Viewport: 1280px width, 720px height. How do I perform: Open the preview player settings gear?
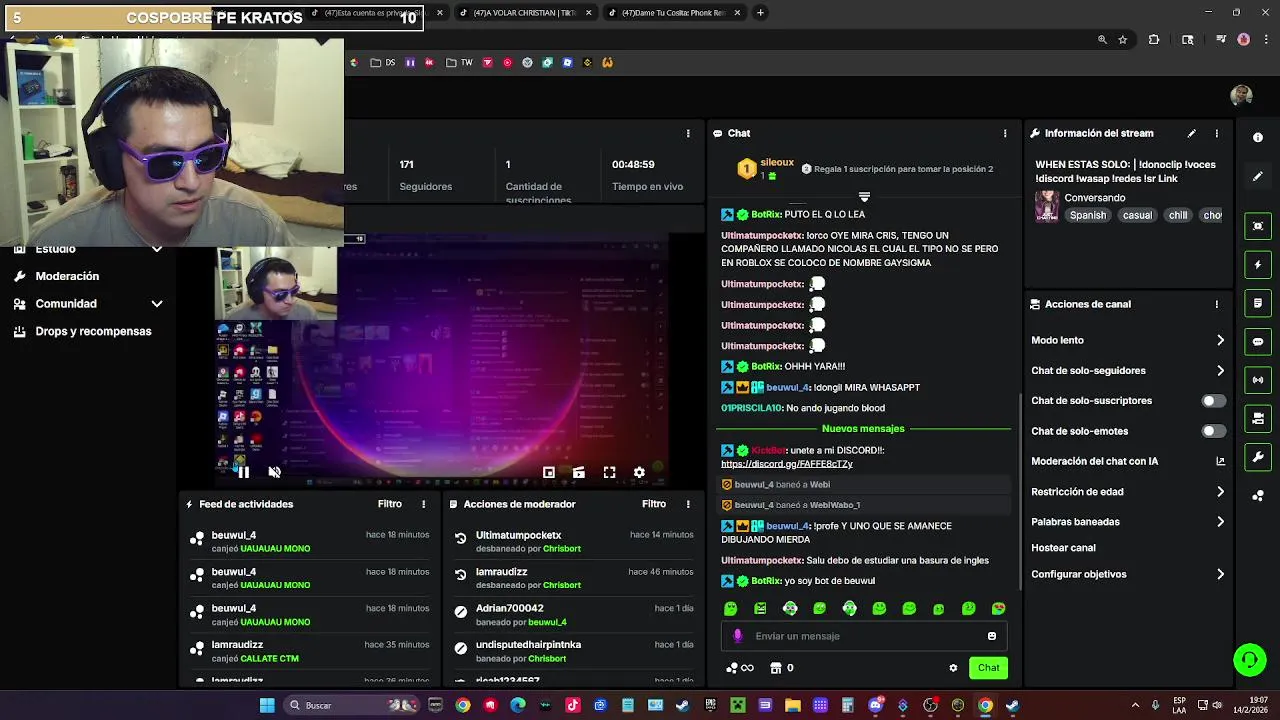pos(639,472)
